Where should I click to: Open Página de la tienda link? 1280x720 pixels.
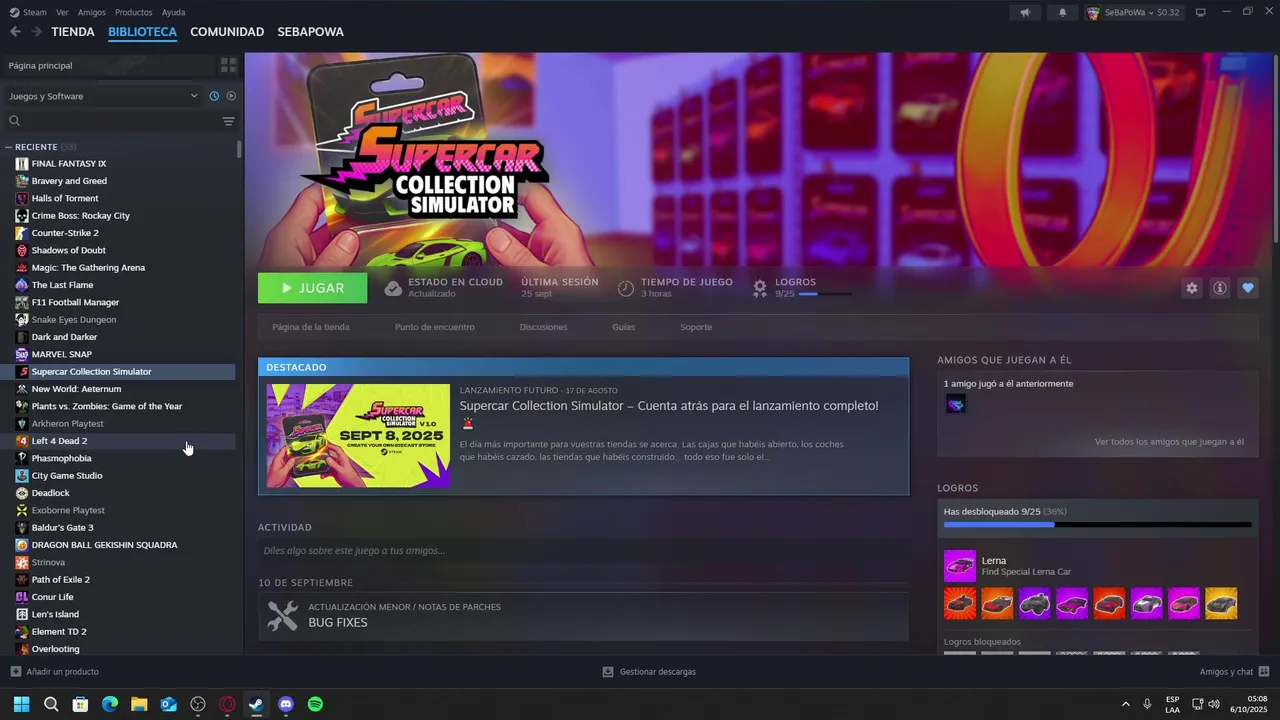pyautogui.click(x=311, y=327)
